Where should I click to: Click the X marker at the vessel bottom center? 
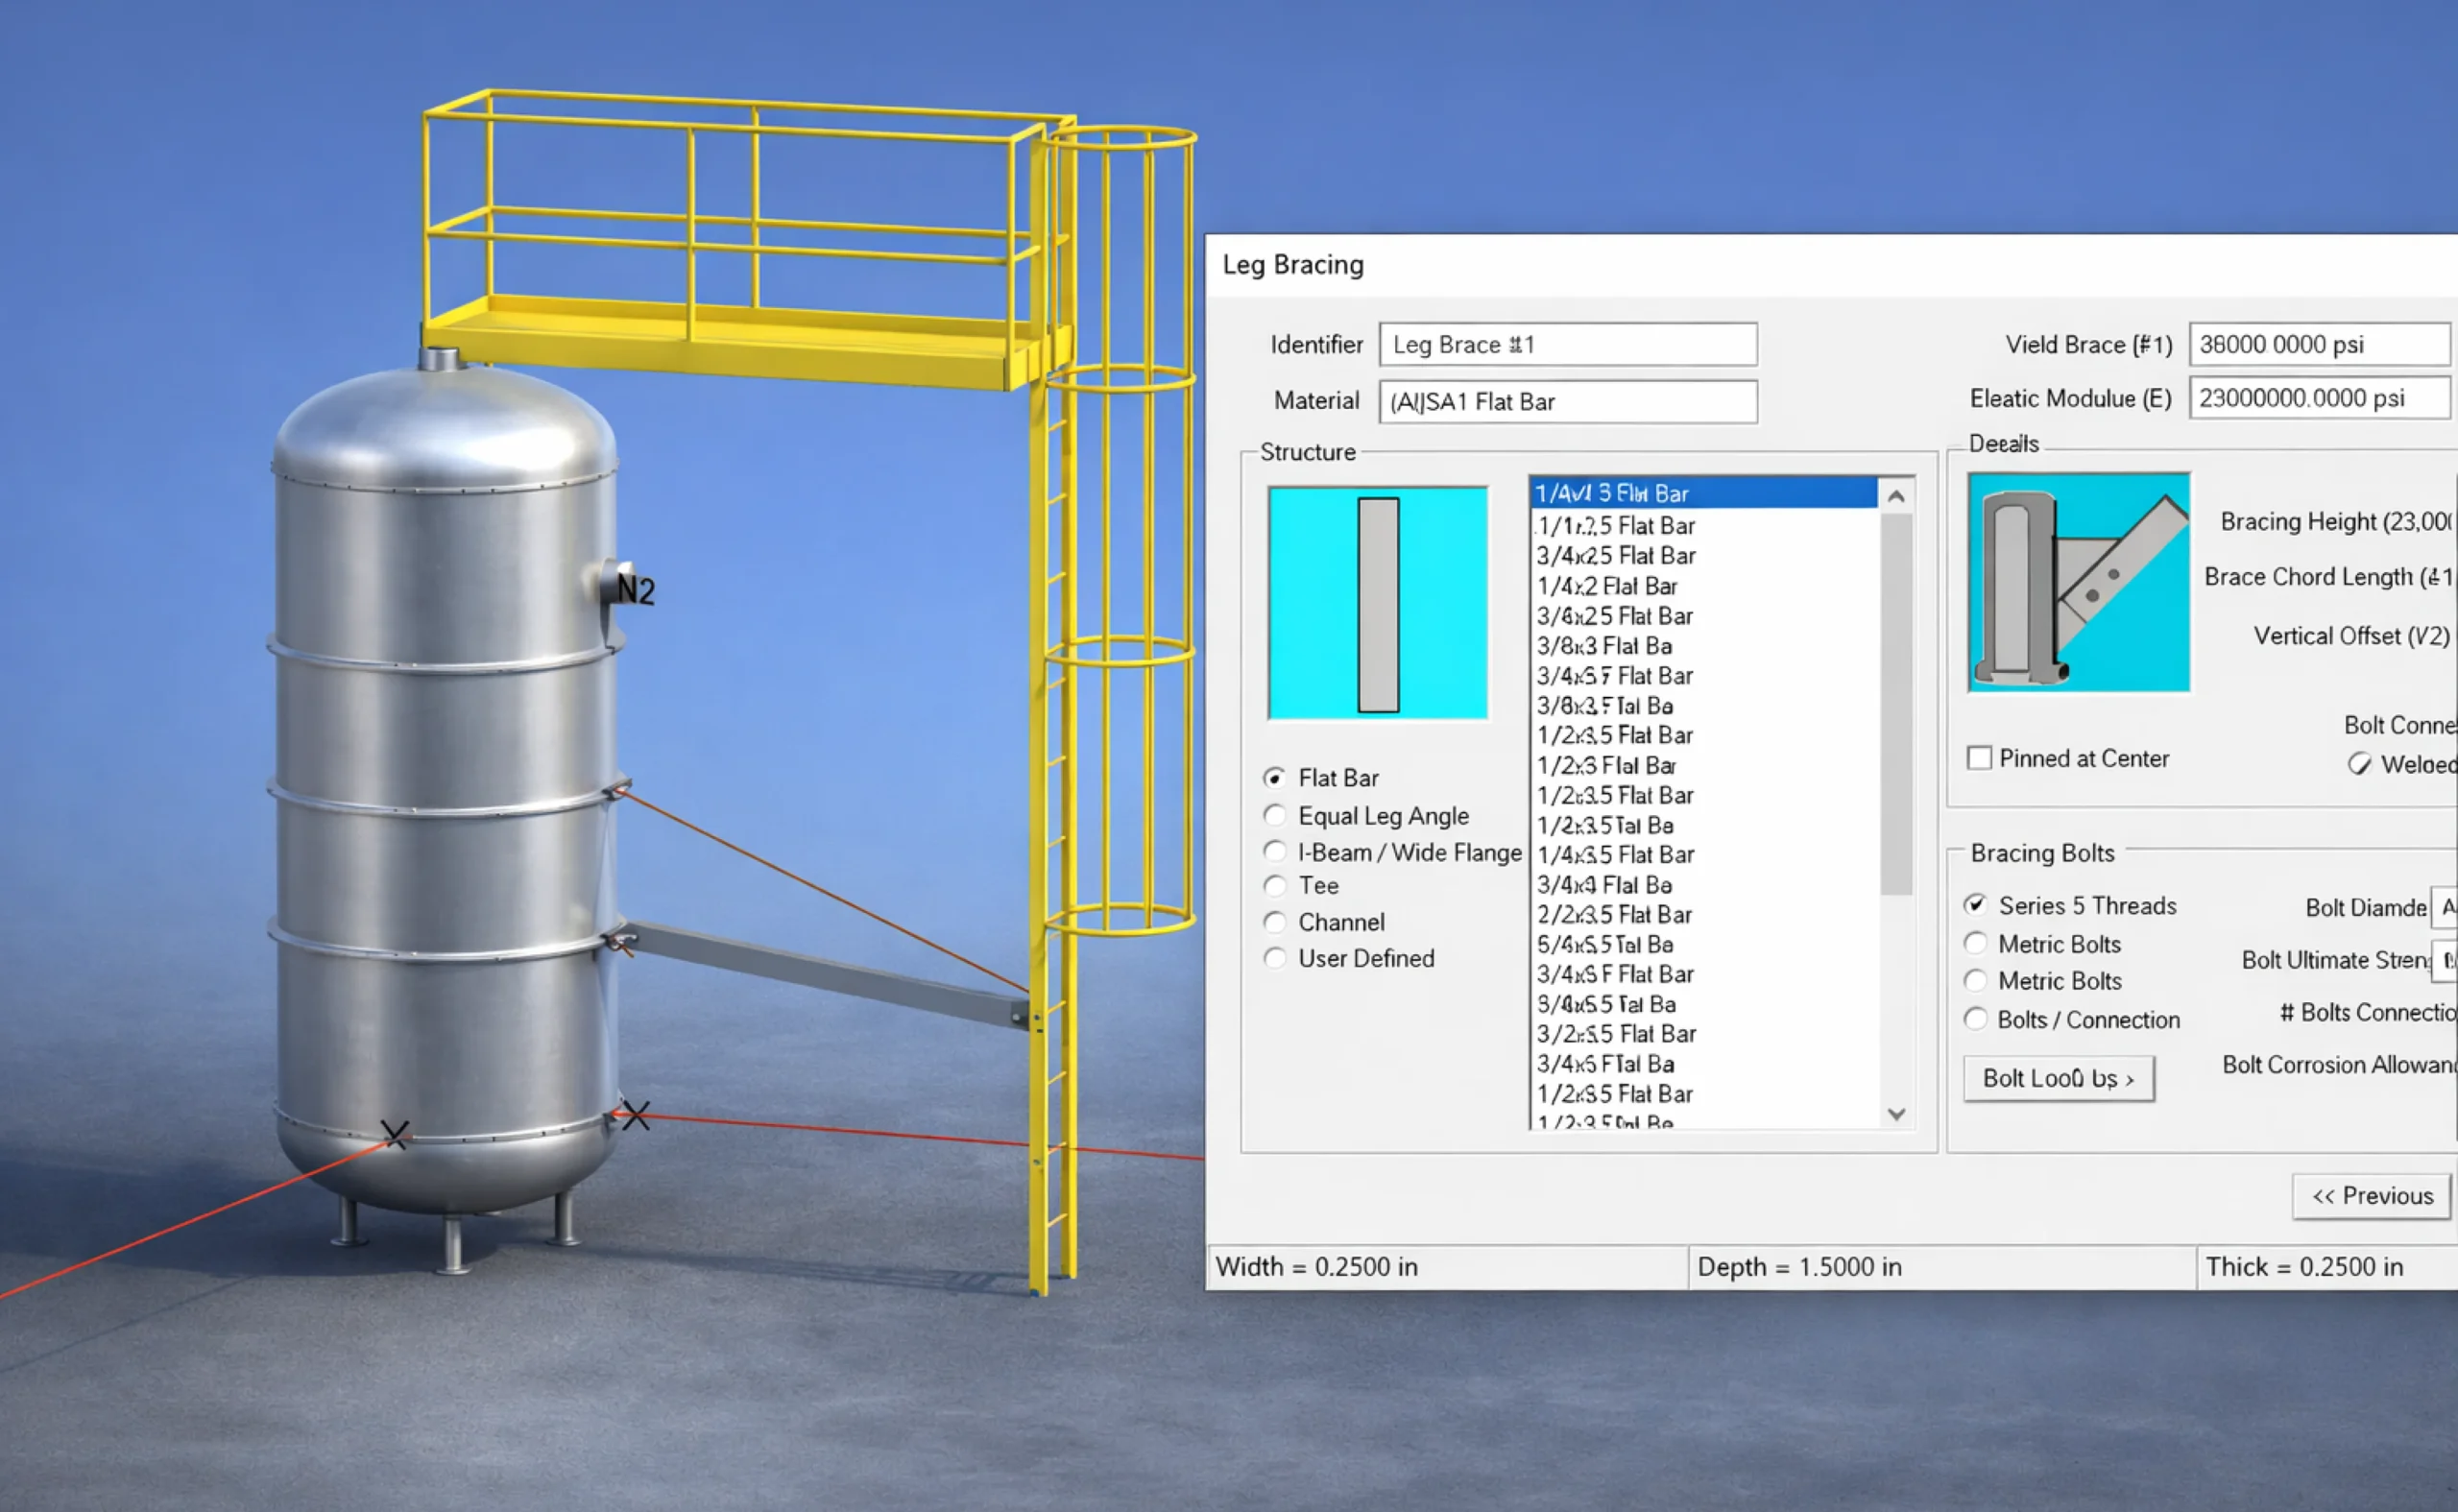[395, 1134]
